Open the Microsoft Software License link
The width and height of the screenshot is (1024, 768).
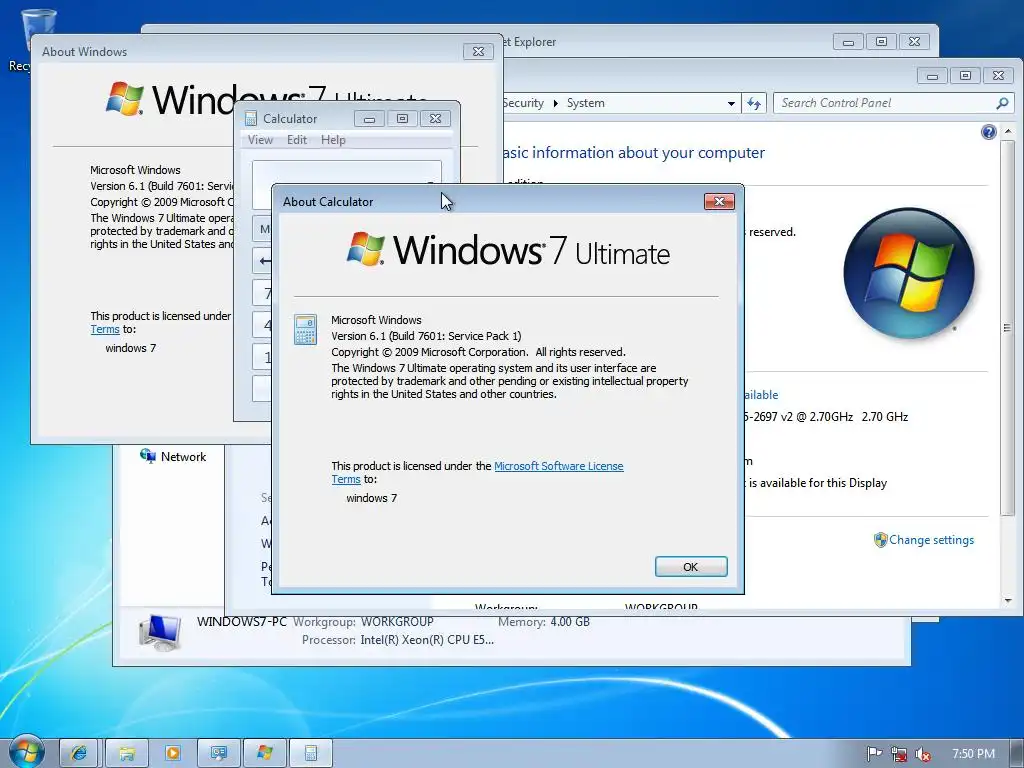point(558,466)
